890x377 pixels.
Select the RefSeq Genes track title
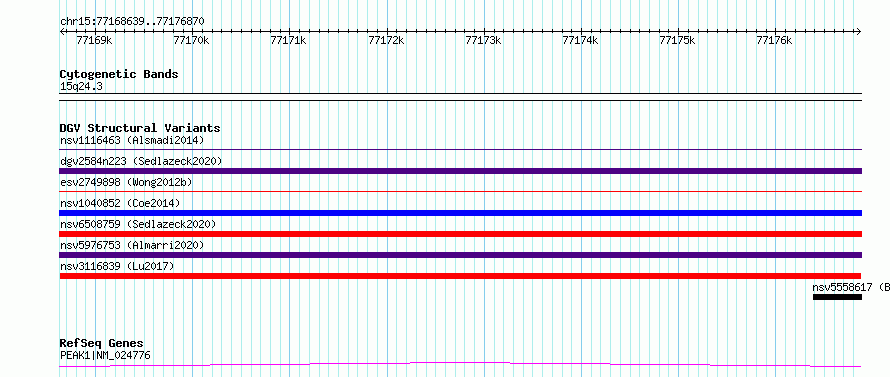tap(102, 344)
